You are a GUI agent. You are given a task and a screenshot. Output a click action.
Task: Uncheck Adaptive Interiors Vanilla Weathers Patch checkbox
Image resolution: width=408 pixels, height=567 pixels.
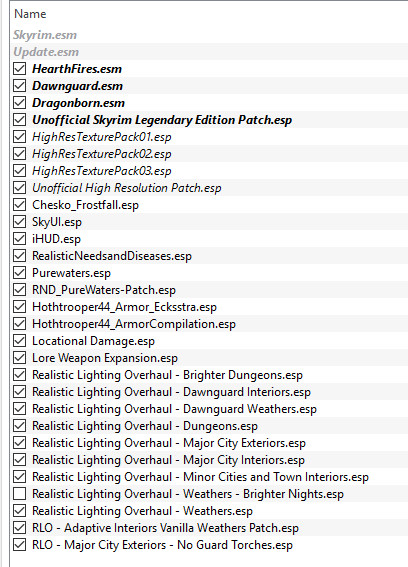20,528
